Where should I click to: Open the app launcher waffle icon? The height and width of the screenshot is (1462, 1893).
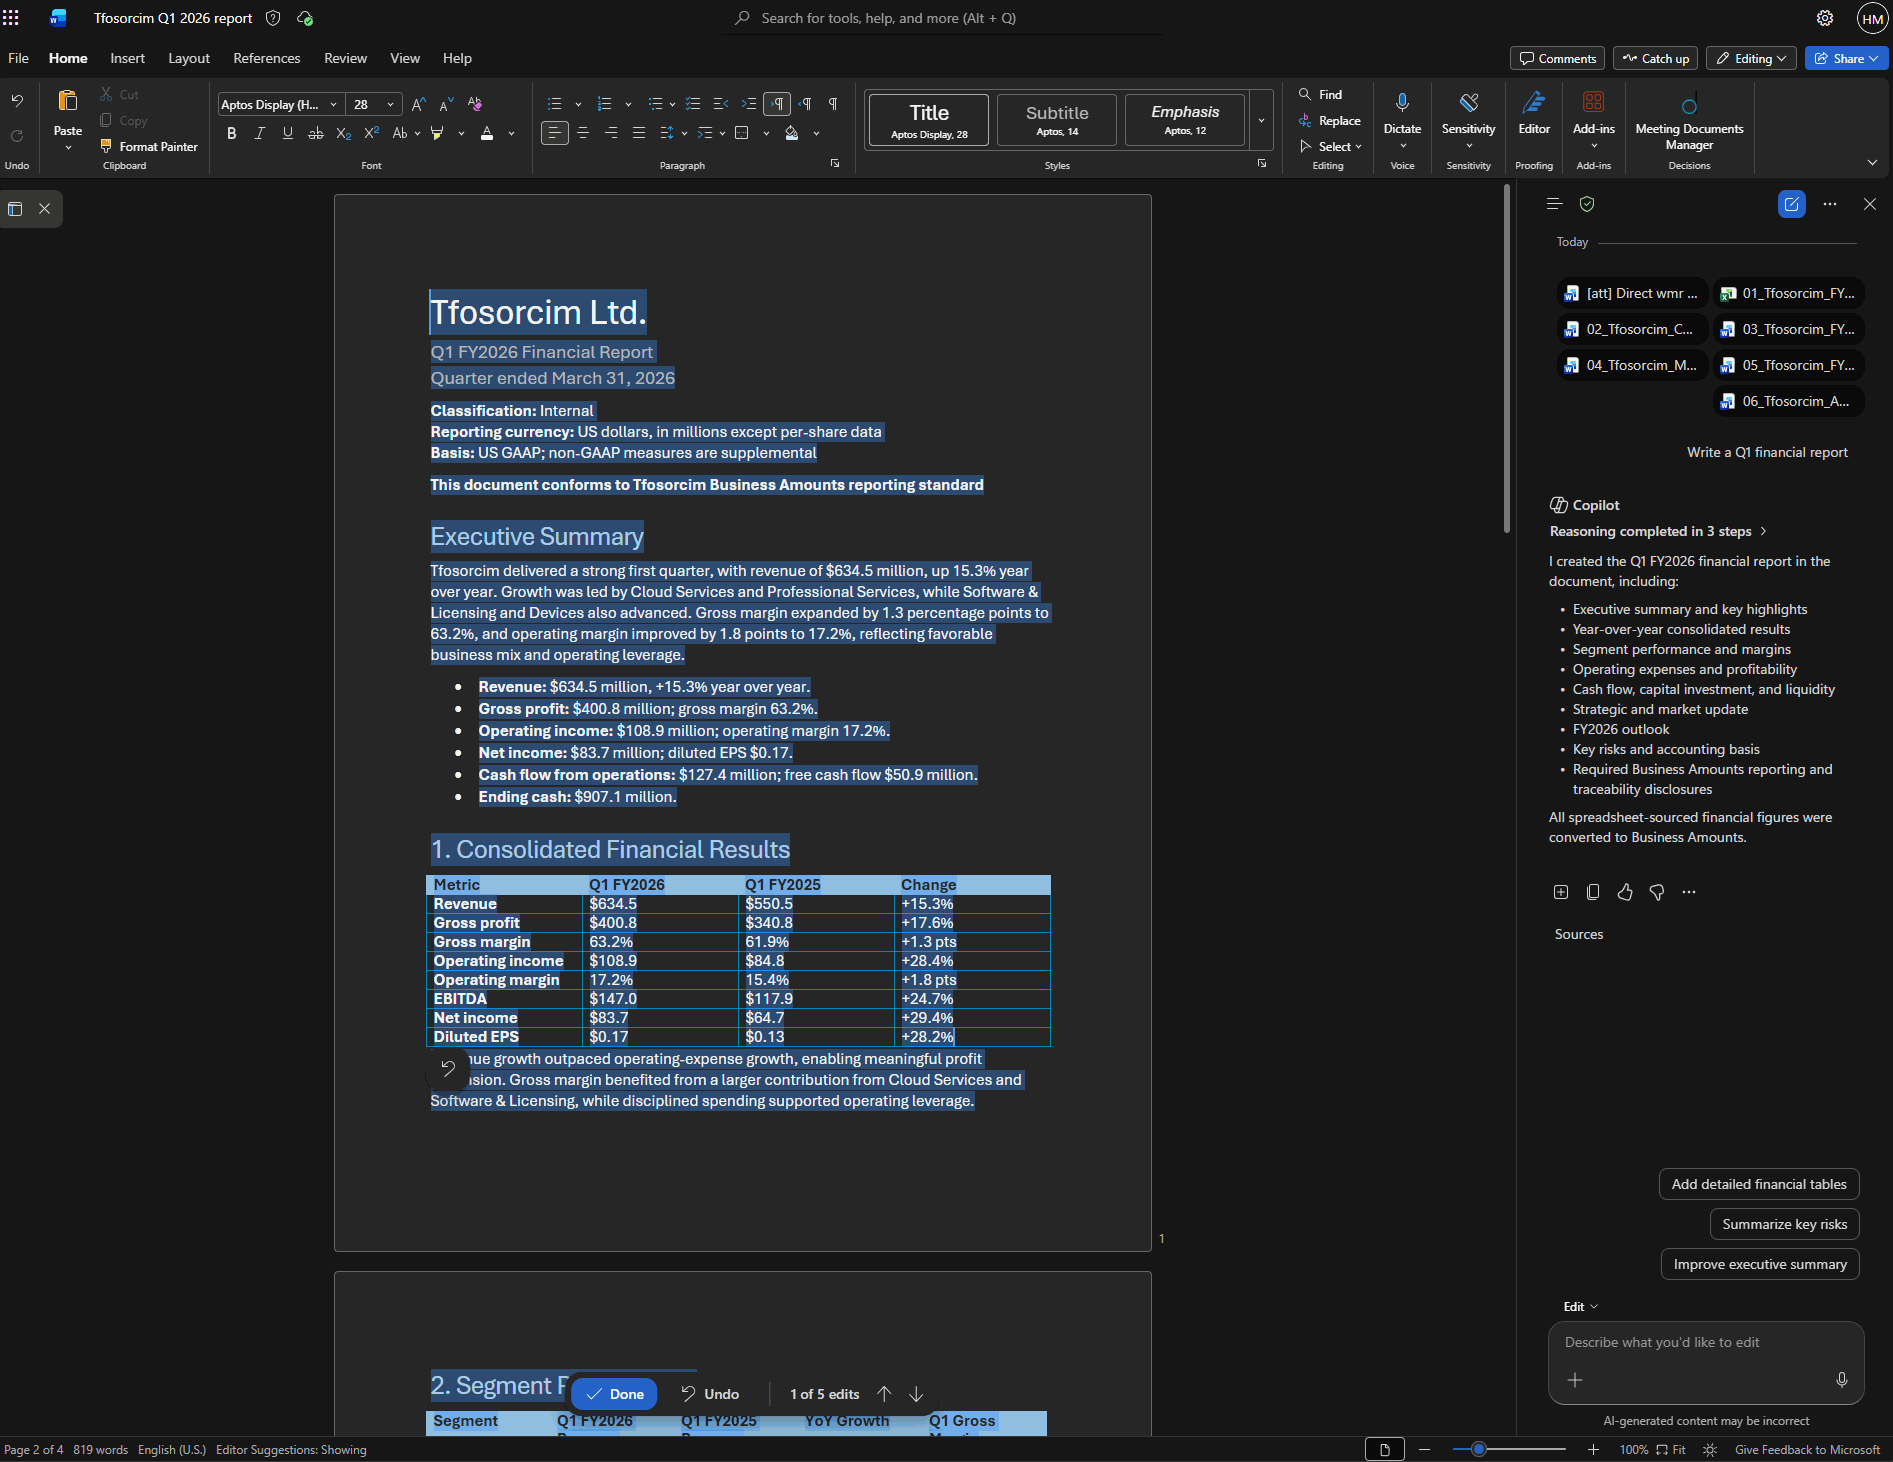click(x=11, y=18)
